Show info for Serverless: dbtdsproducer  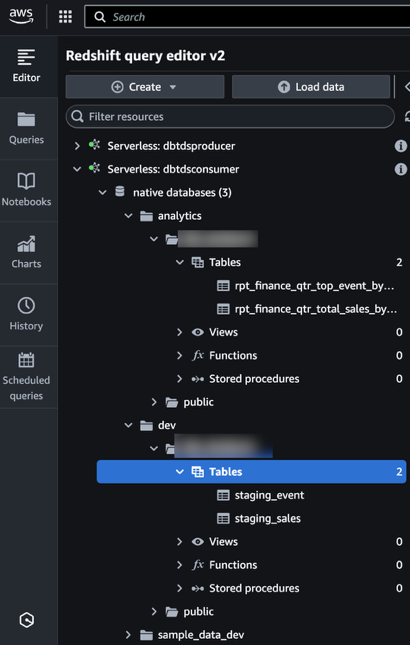pyautogui.click(x=401, y=146)
